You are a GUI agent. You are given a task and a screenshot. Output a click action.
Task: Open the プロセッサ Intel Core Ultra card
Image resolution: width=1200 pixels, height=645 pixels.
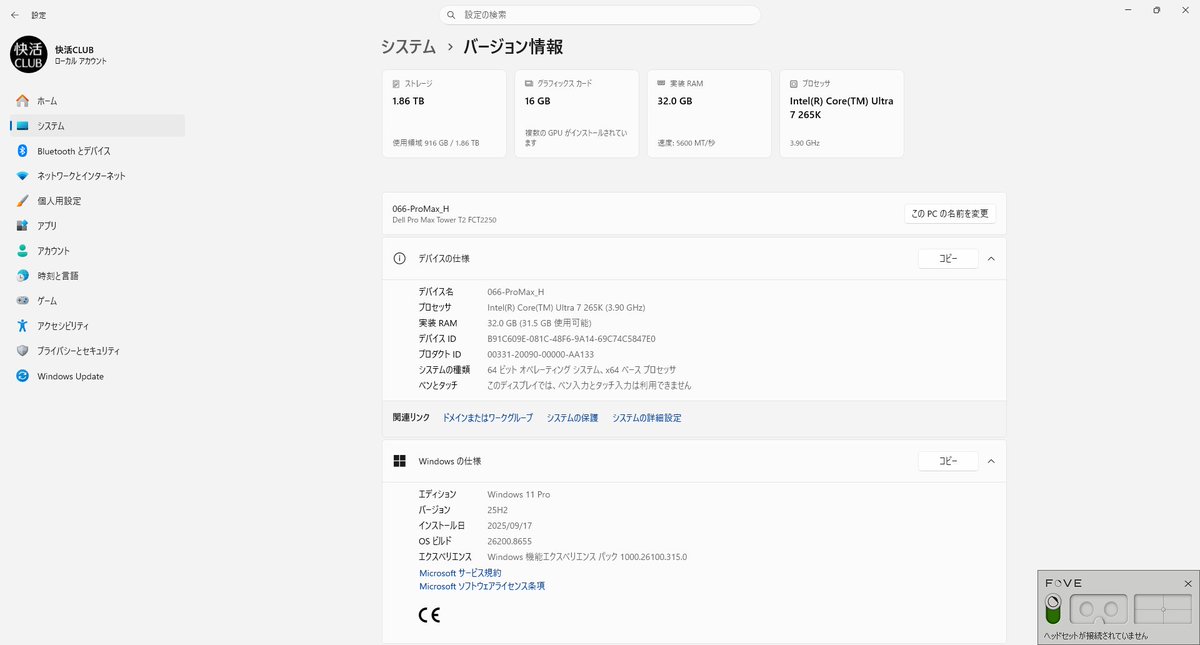click(842, 113)
